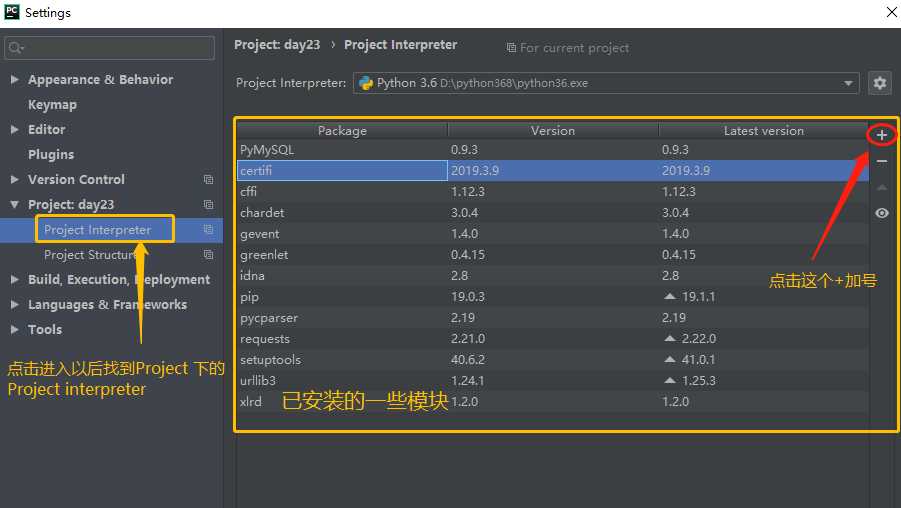Image resolution: width=901 pixels, height=508 pixels.
Task: Click project-level icon next to Project Interpreter
Action: [209, 230]
